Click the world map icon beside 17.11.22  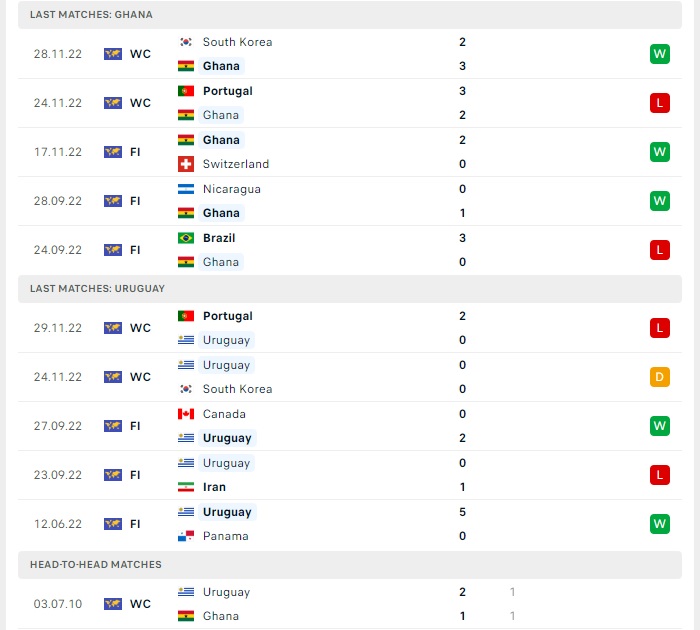tap(112, 152)
